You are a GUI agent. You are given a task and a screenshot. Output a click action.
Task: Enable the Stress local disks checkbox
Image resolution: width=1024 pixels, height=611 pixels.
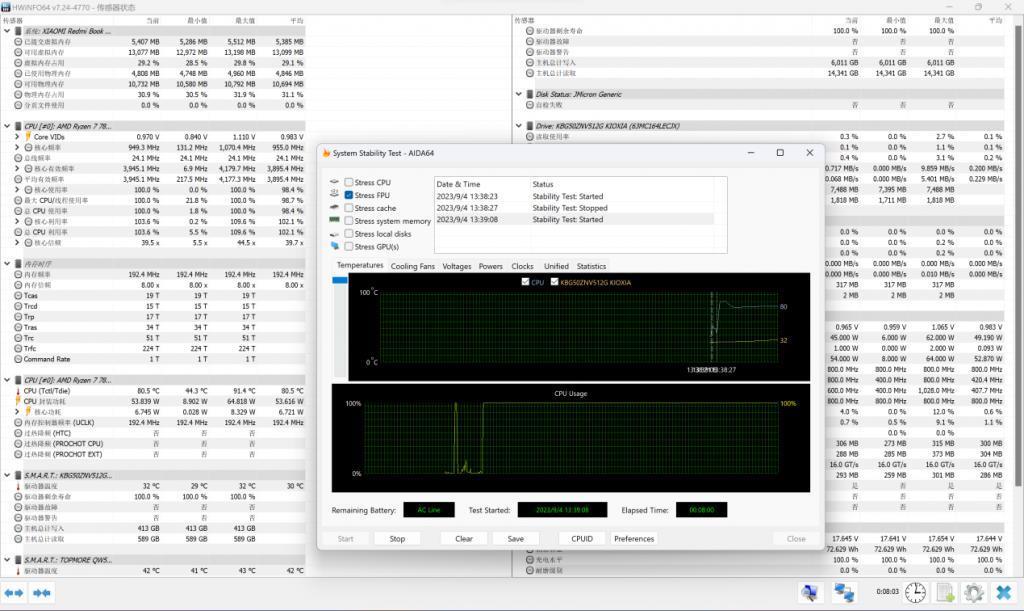pos(349,234)
